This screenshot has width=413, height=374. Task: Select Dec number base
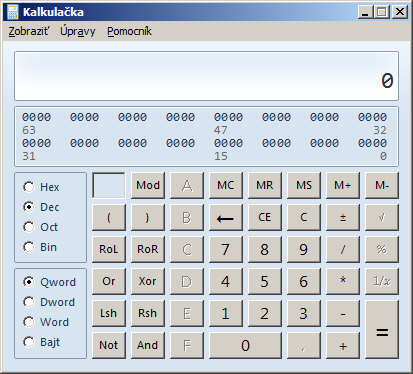point(41,207)
